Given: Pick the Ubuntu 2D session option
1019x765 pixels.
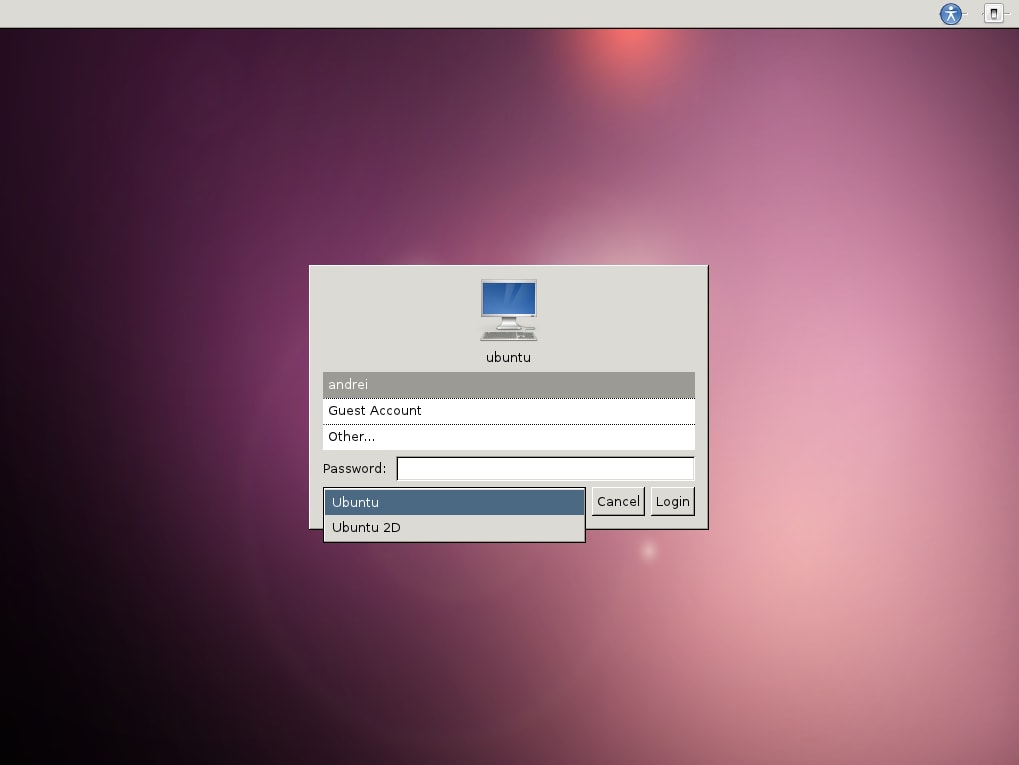Looking at the screenshot, I should coord(454,528).
